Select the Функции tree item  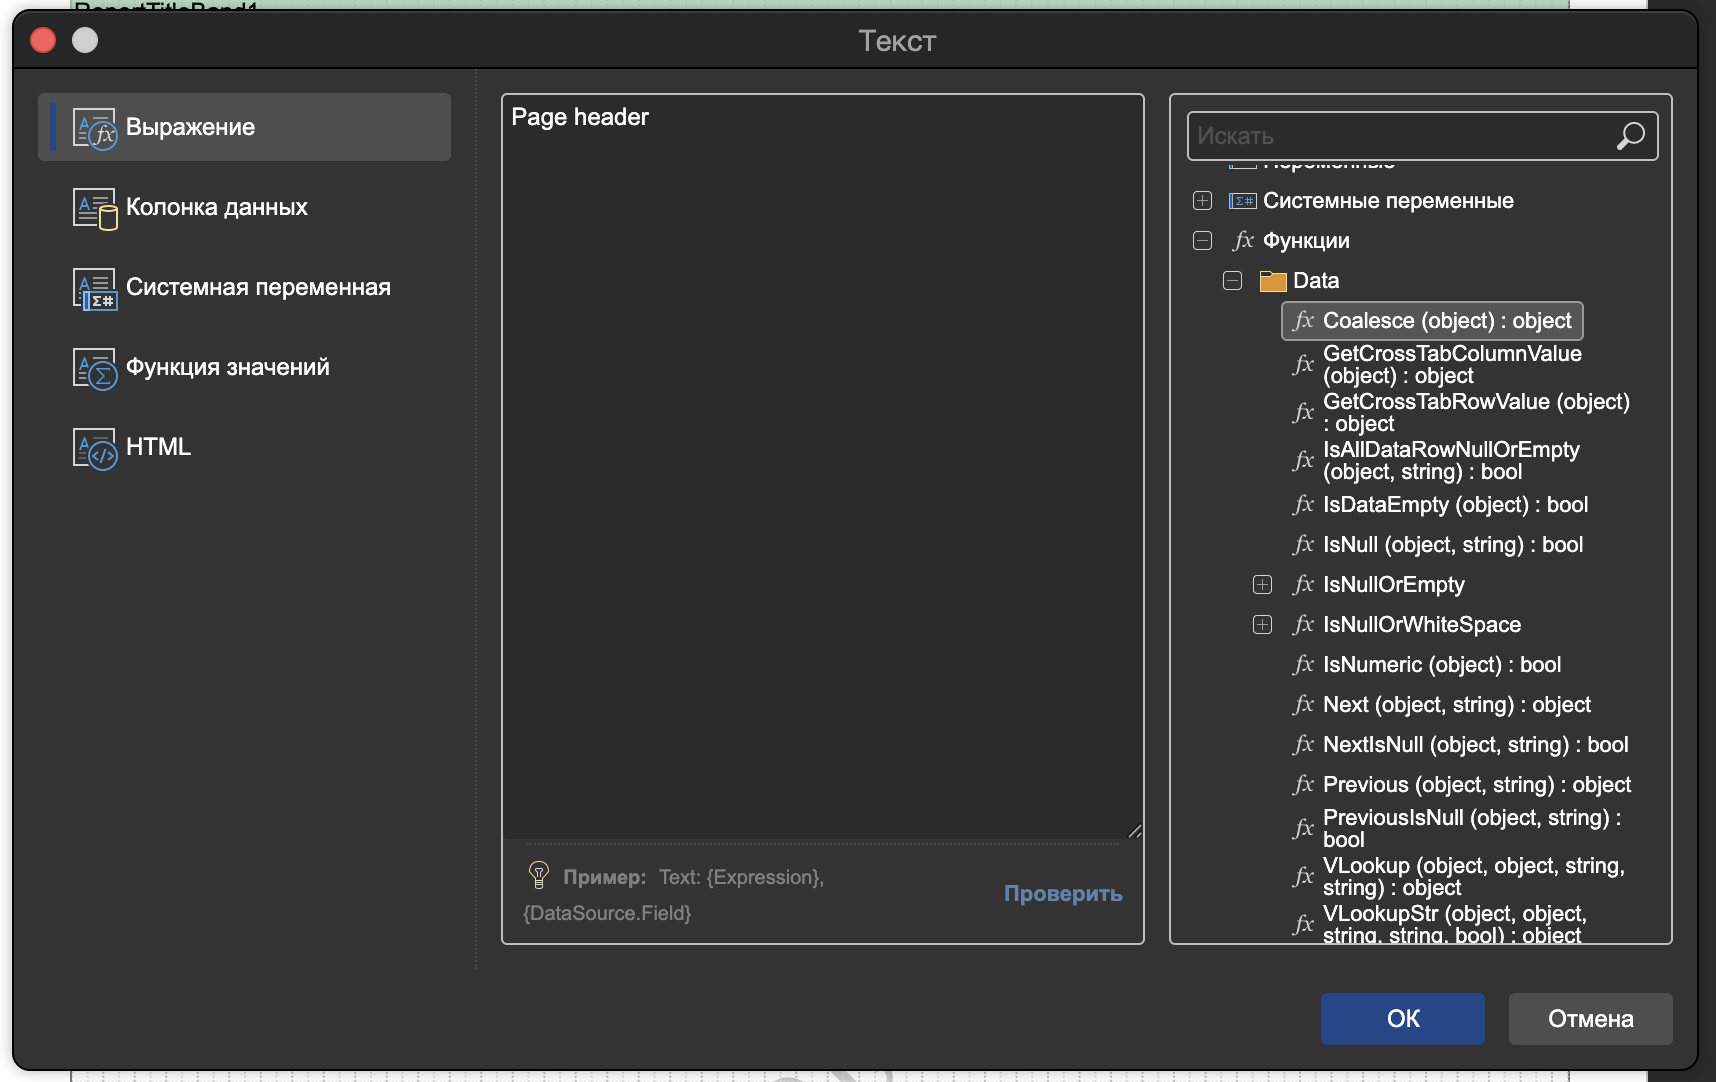1306,241
